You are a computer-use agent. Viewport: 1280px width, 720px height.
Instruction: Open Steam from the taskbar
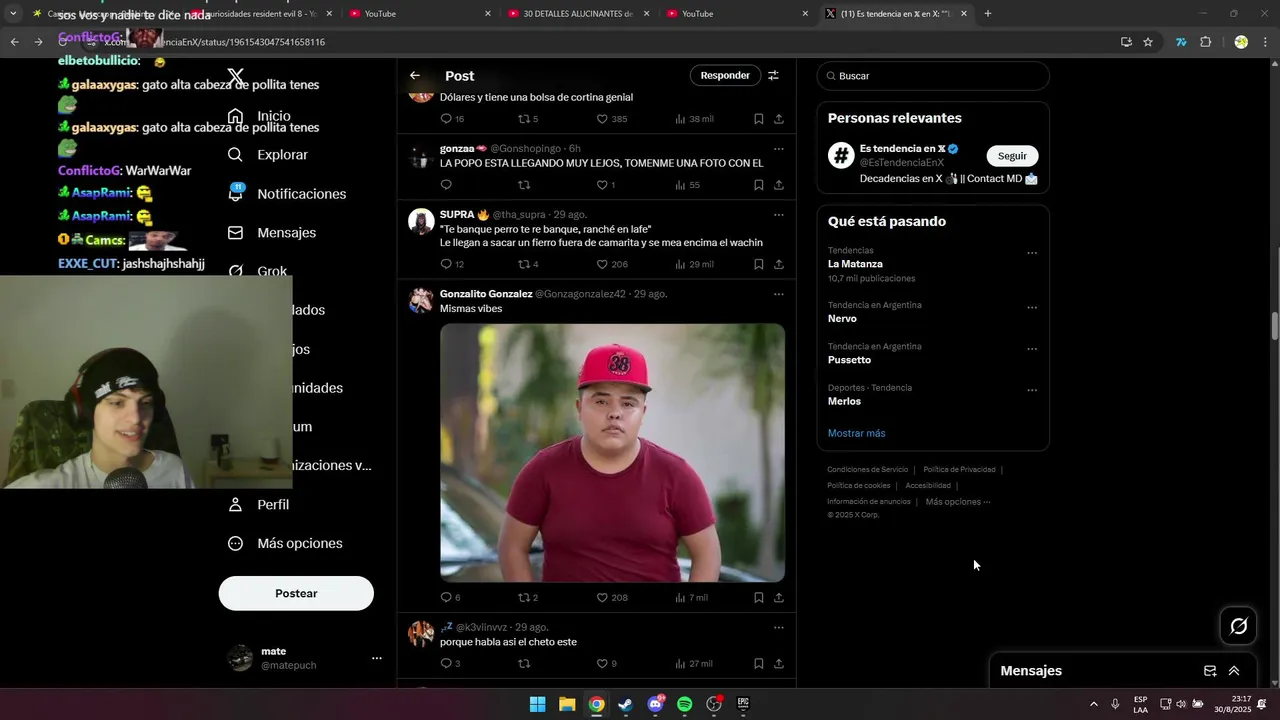tap(626, 704)
